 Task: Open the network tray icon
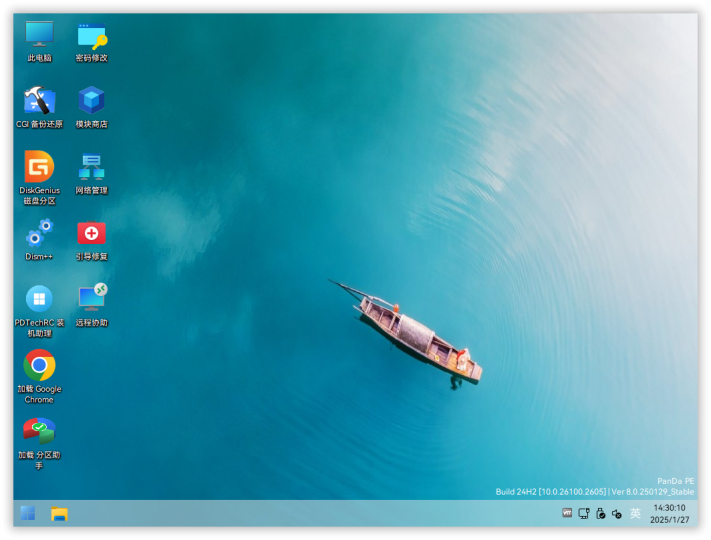coord(584,513)
